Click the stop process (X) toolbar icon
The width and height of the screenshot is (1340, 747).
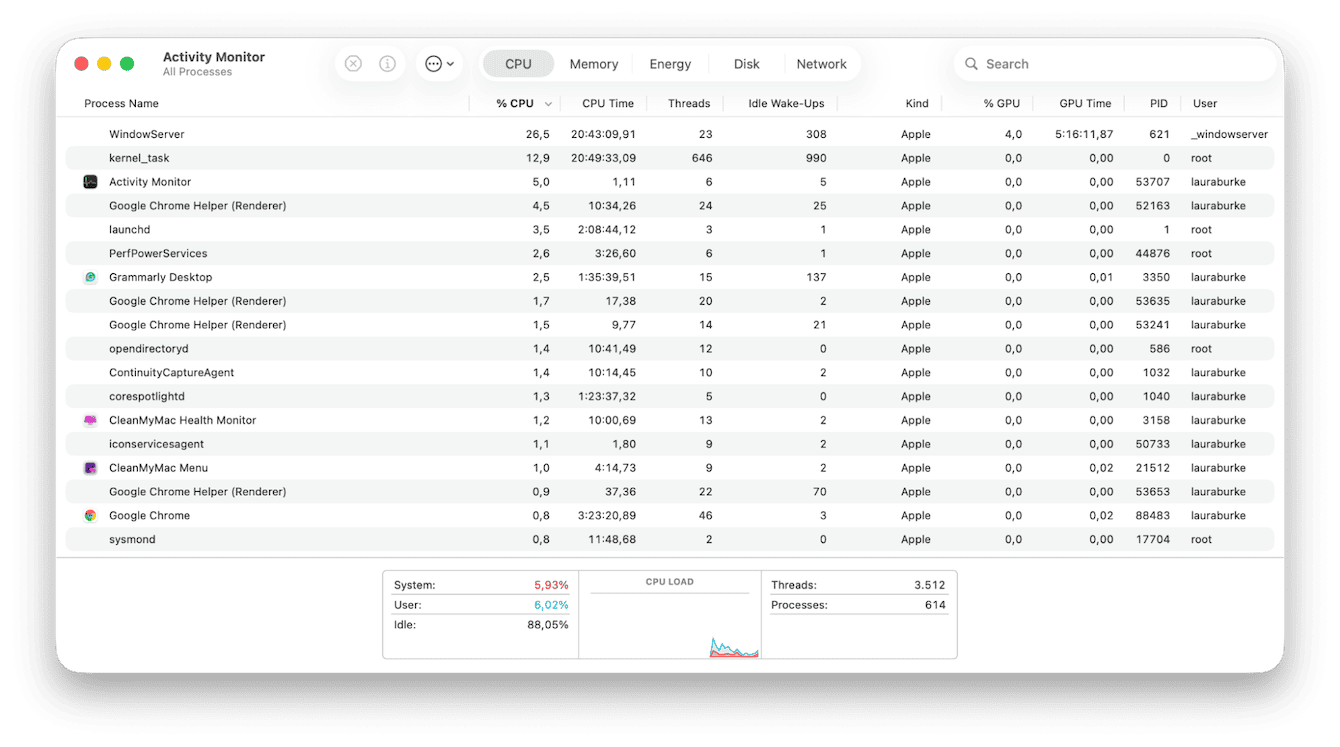tap(353, 63)
